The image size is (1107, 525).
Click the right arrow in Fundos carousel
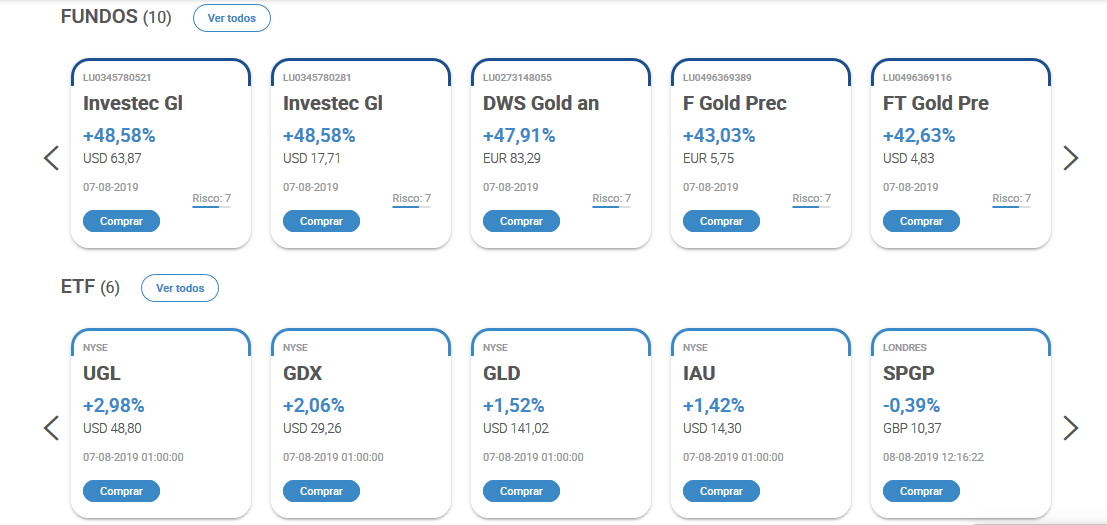pyautogui.click(x=1071, y=158)
